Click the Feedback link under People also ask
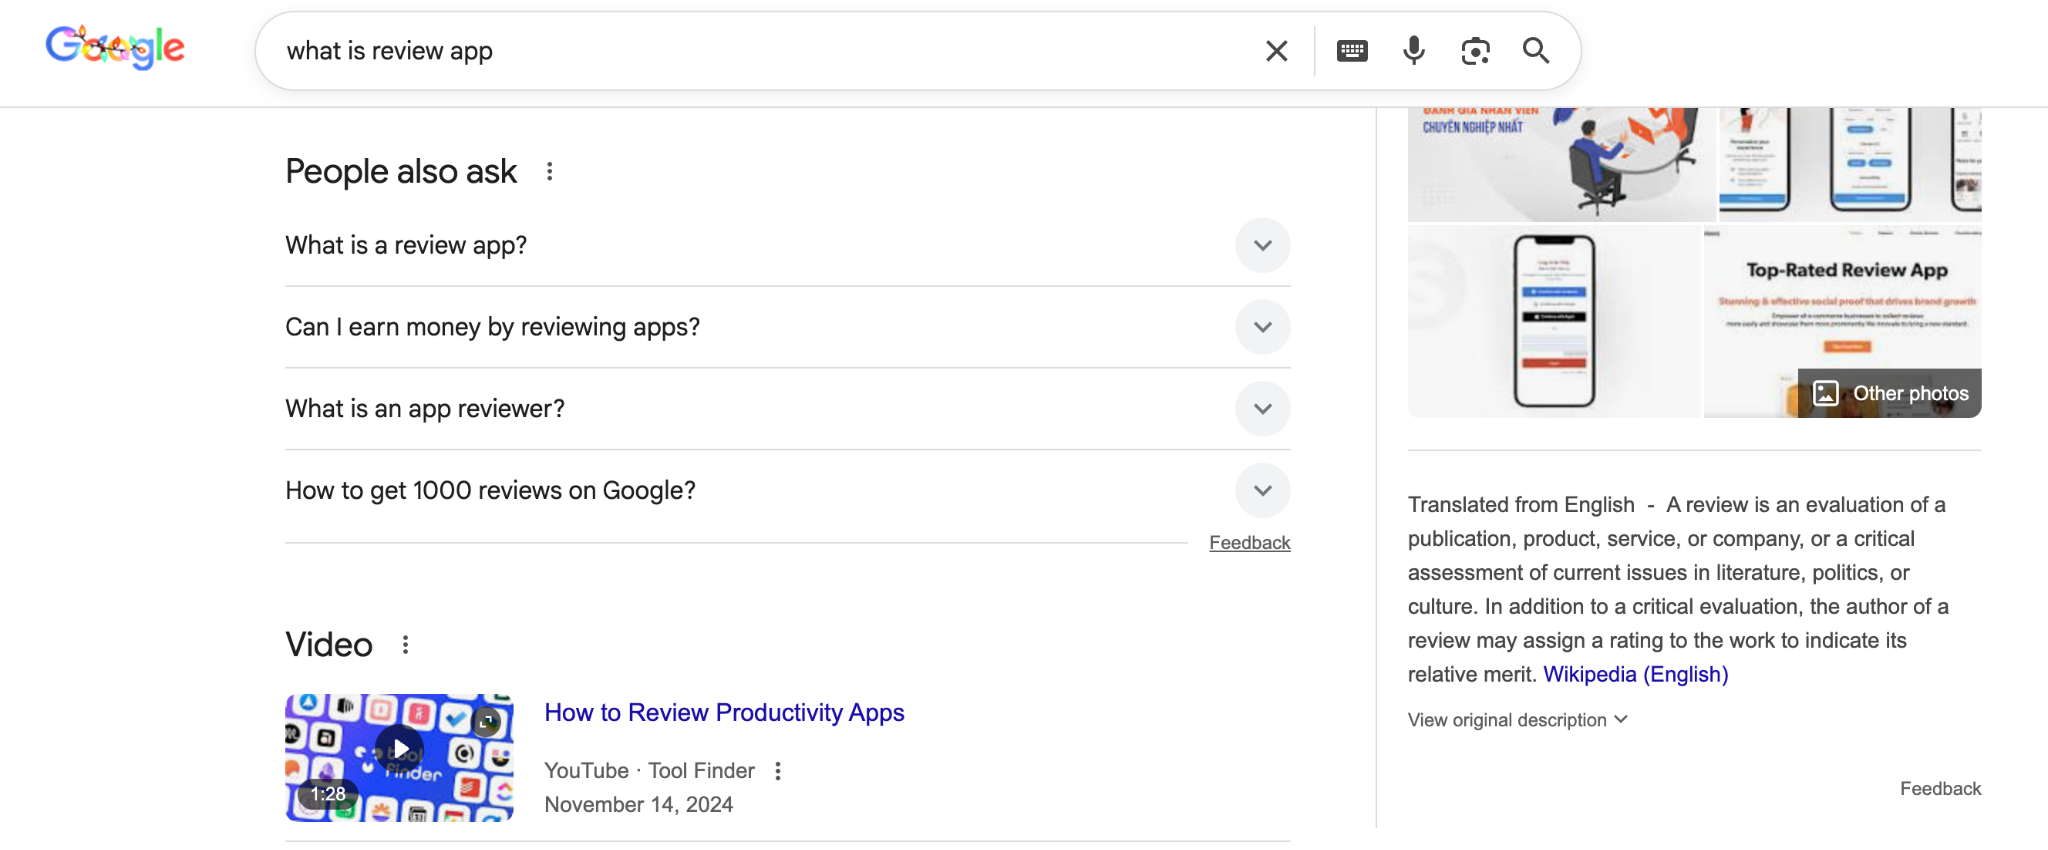Screen dimensions: 2048x850 pos(1250,543)
